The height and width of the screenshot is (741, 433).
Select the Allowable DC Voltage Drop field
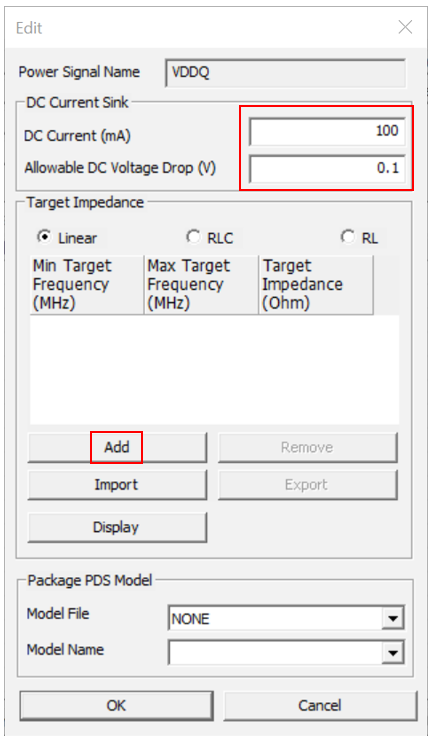tap(327, 168)
